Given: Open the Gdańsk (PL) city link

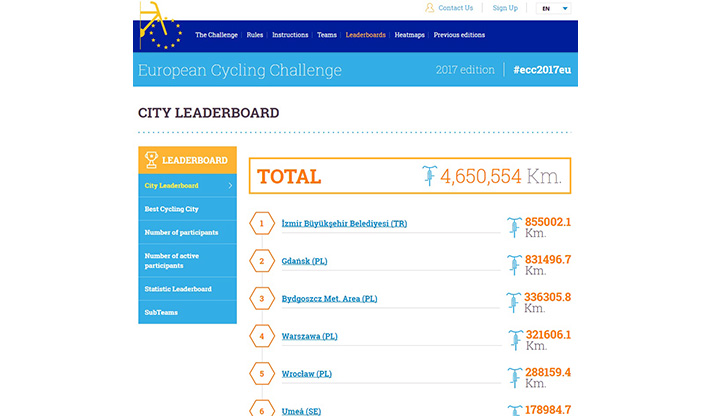Looking at the screenshot, I should 305,262.
